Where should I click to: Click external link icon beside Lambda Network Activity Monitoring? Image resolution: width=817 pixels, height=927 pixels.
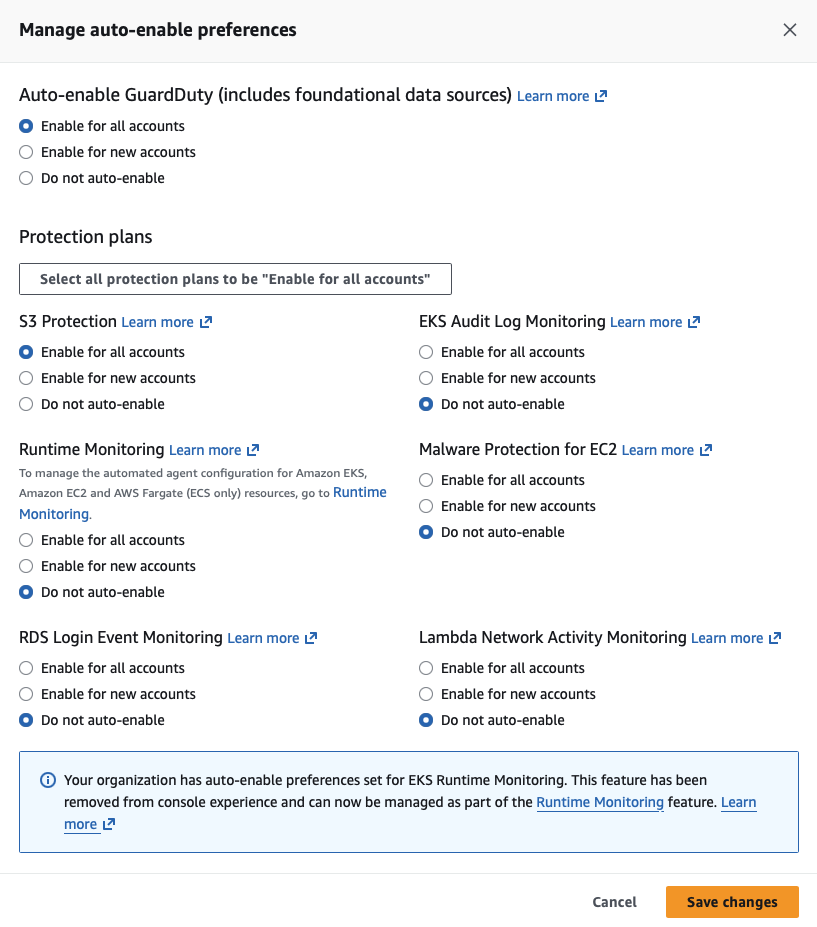click(x=775, y=638)
